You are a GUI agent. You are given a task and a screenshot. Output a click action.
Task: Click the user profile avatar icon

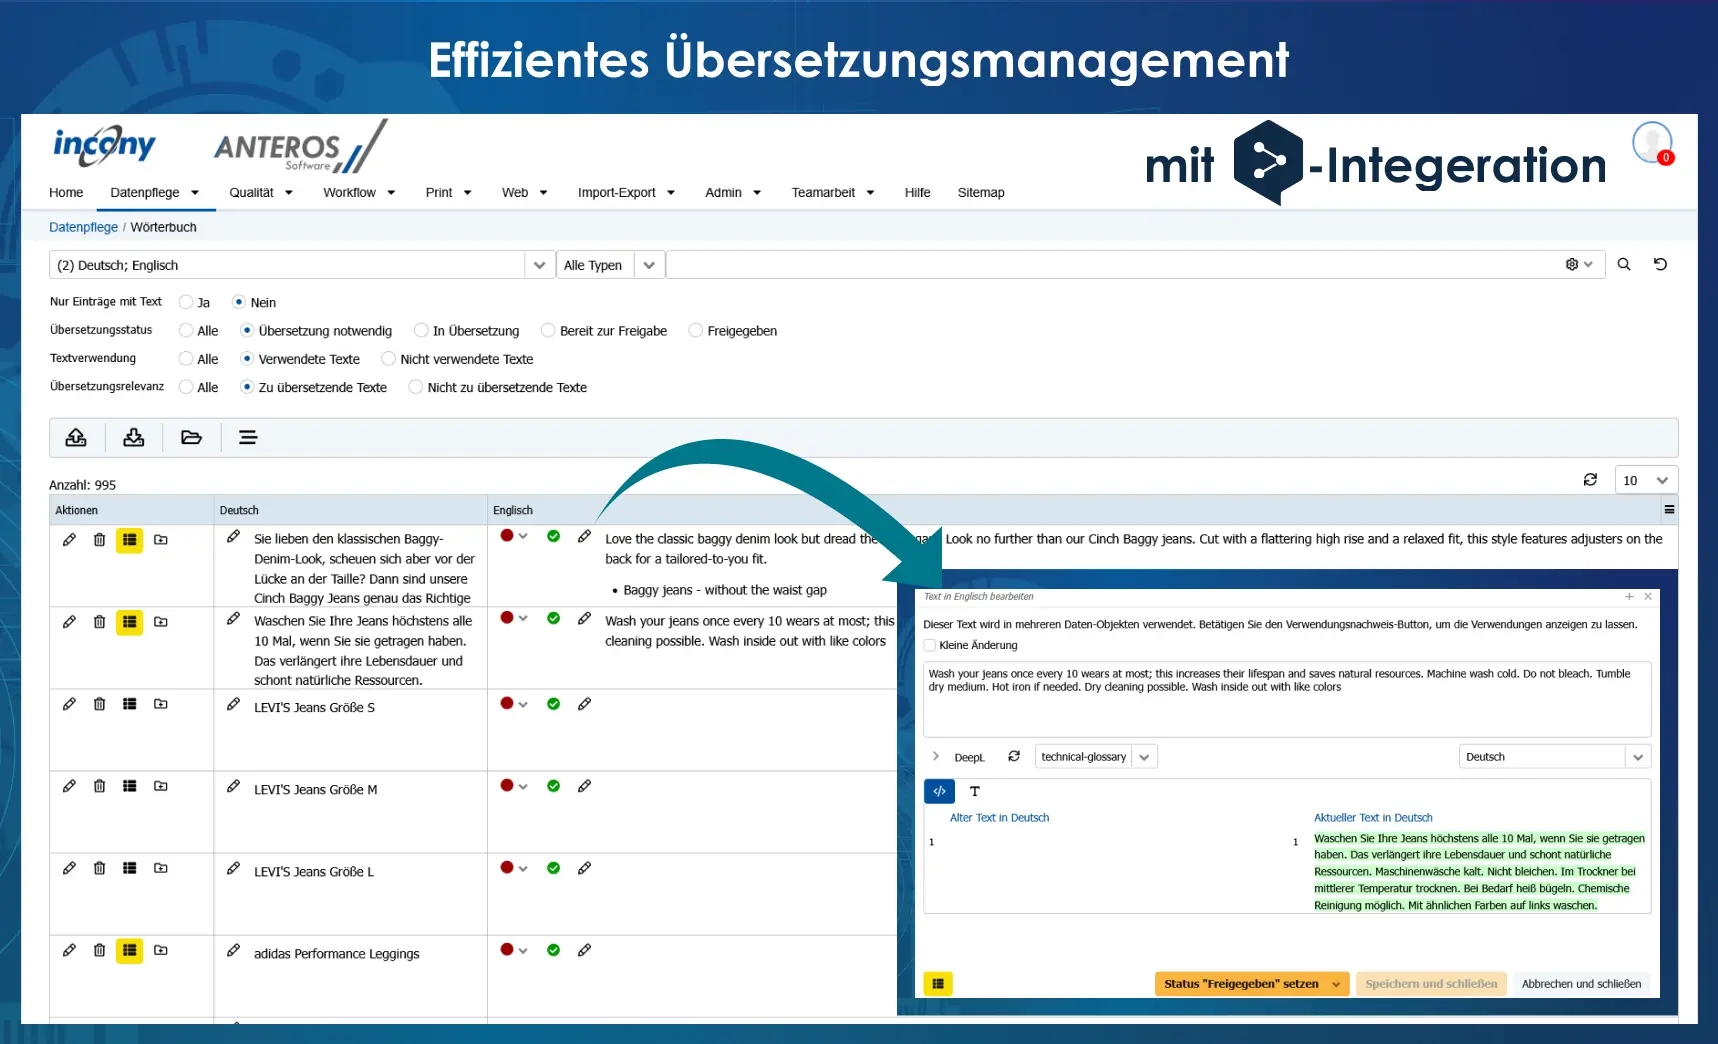[x=1652, y=142]
